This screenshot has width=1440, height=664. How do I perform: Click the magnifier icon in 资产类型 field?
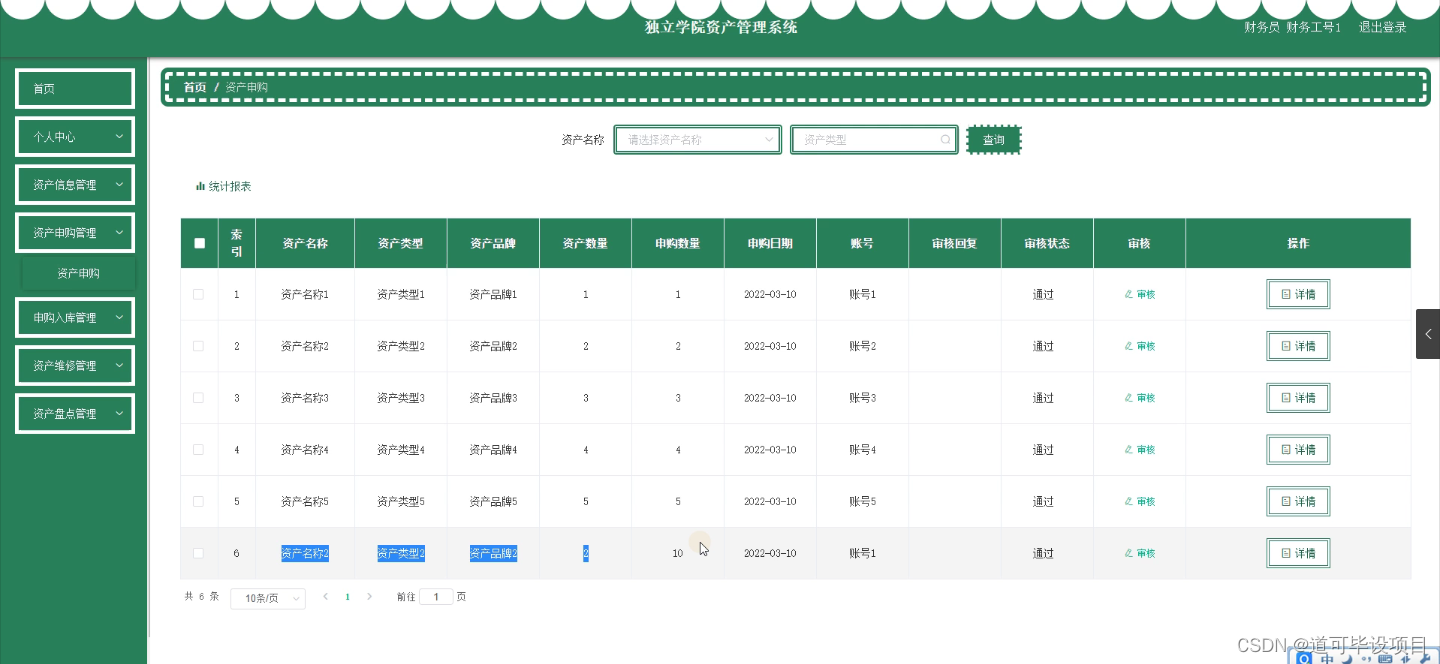coord(945,139)
